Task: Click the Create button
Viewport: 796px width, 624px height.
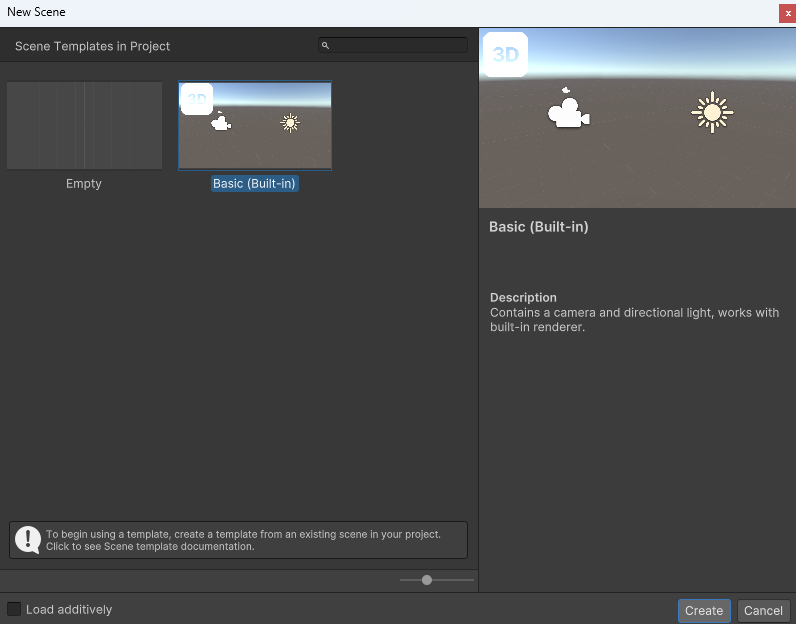Action: [704, 610]
